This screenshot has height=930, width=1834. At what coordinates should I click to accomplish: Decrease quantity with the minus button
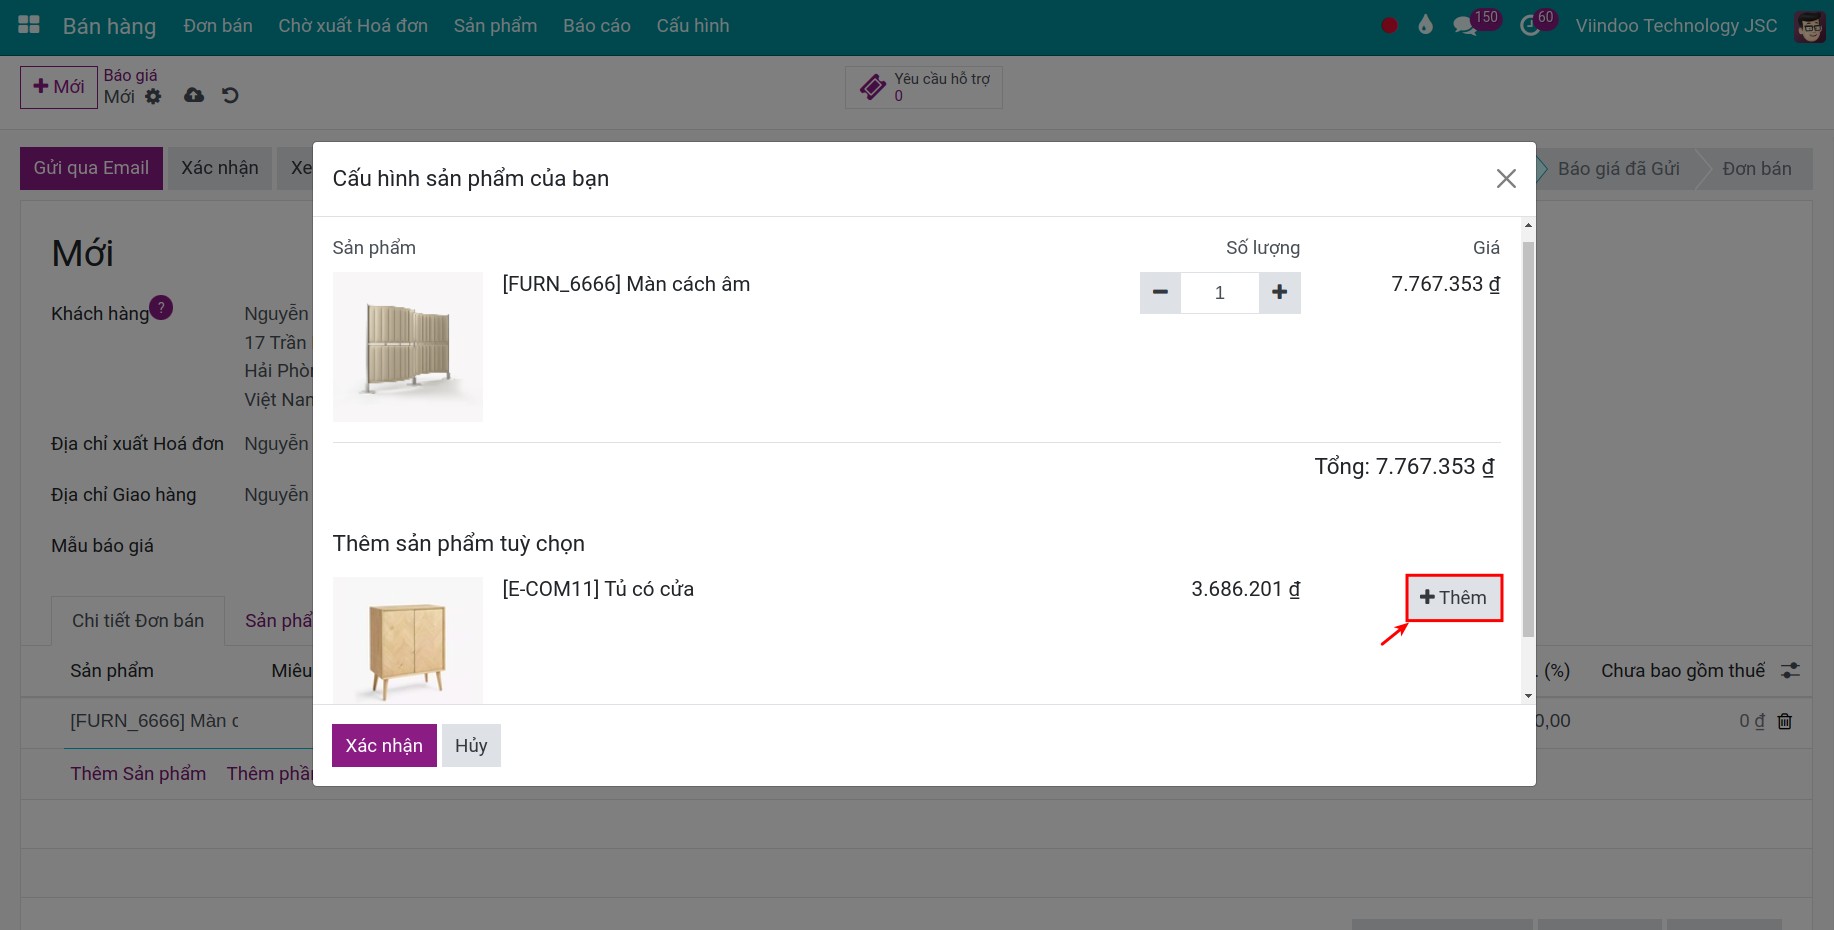tap(1160, 293)
